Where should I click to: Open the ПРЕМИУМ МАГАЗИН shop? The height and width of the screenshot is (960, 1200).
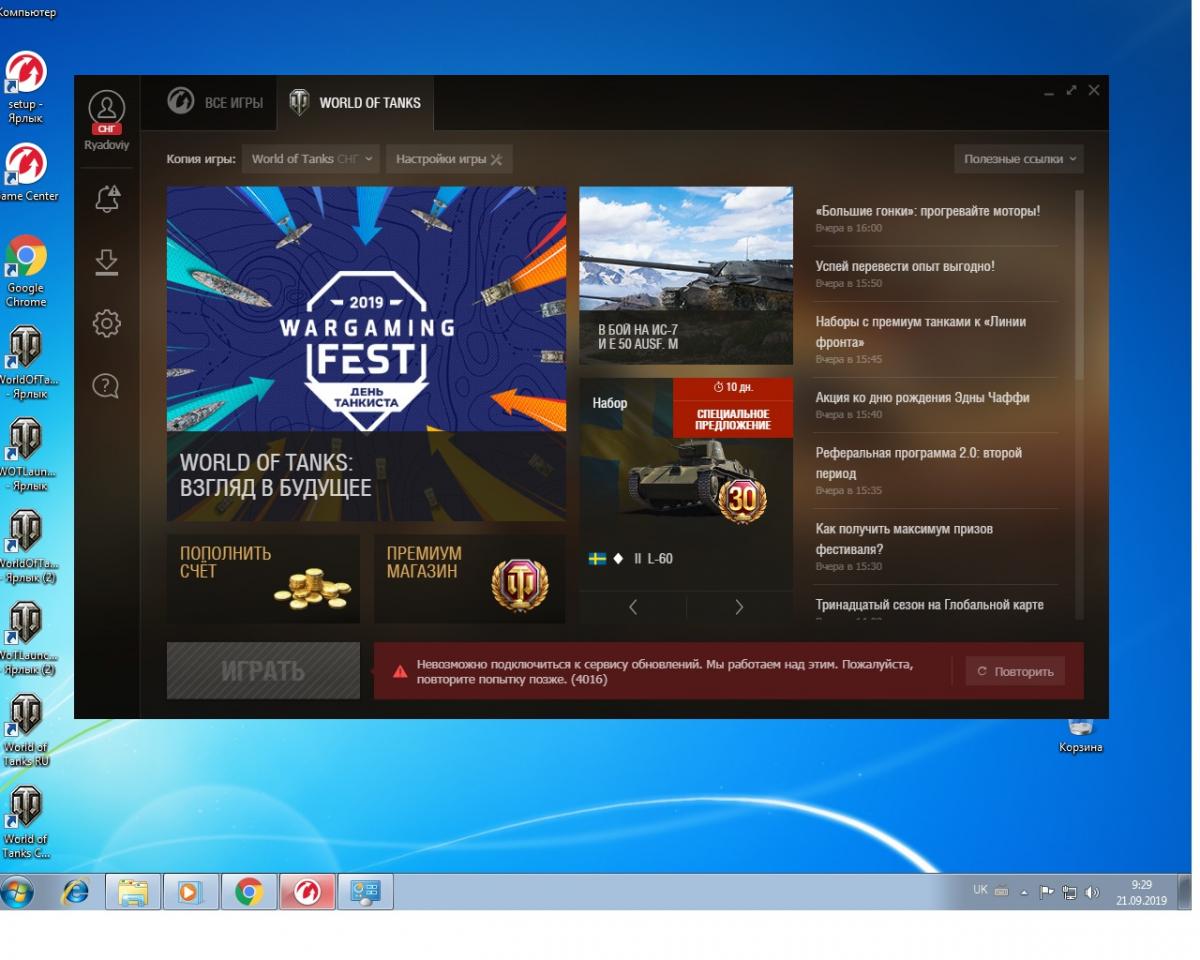470,578
